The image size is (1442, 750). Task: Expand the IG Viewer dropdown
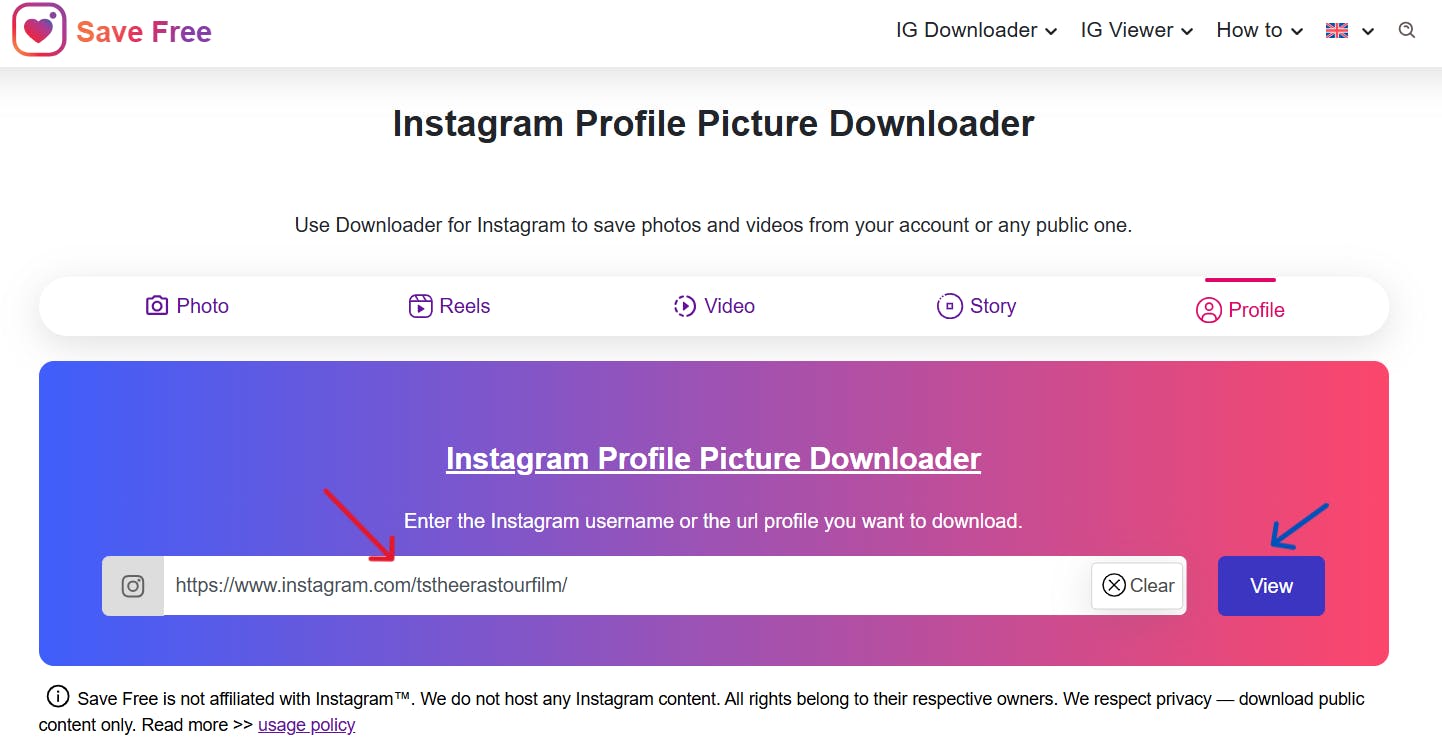[x=1137, y=31]
